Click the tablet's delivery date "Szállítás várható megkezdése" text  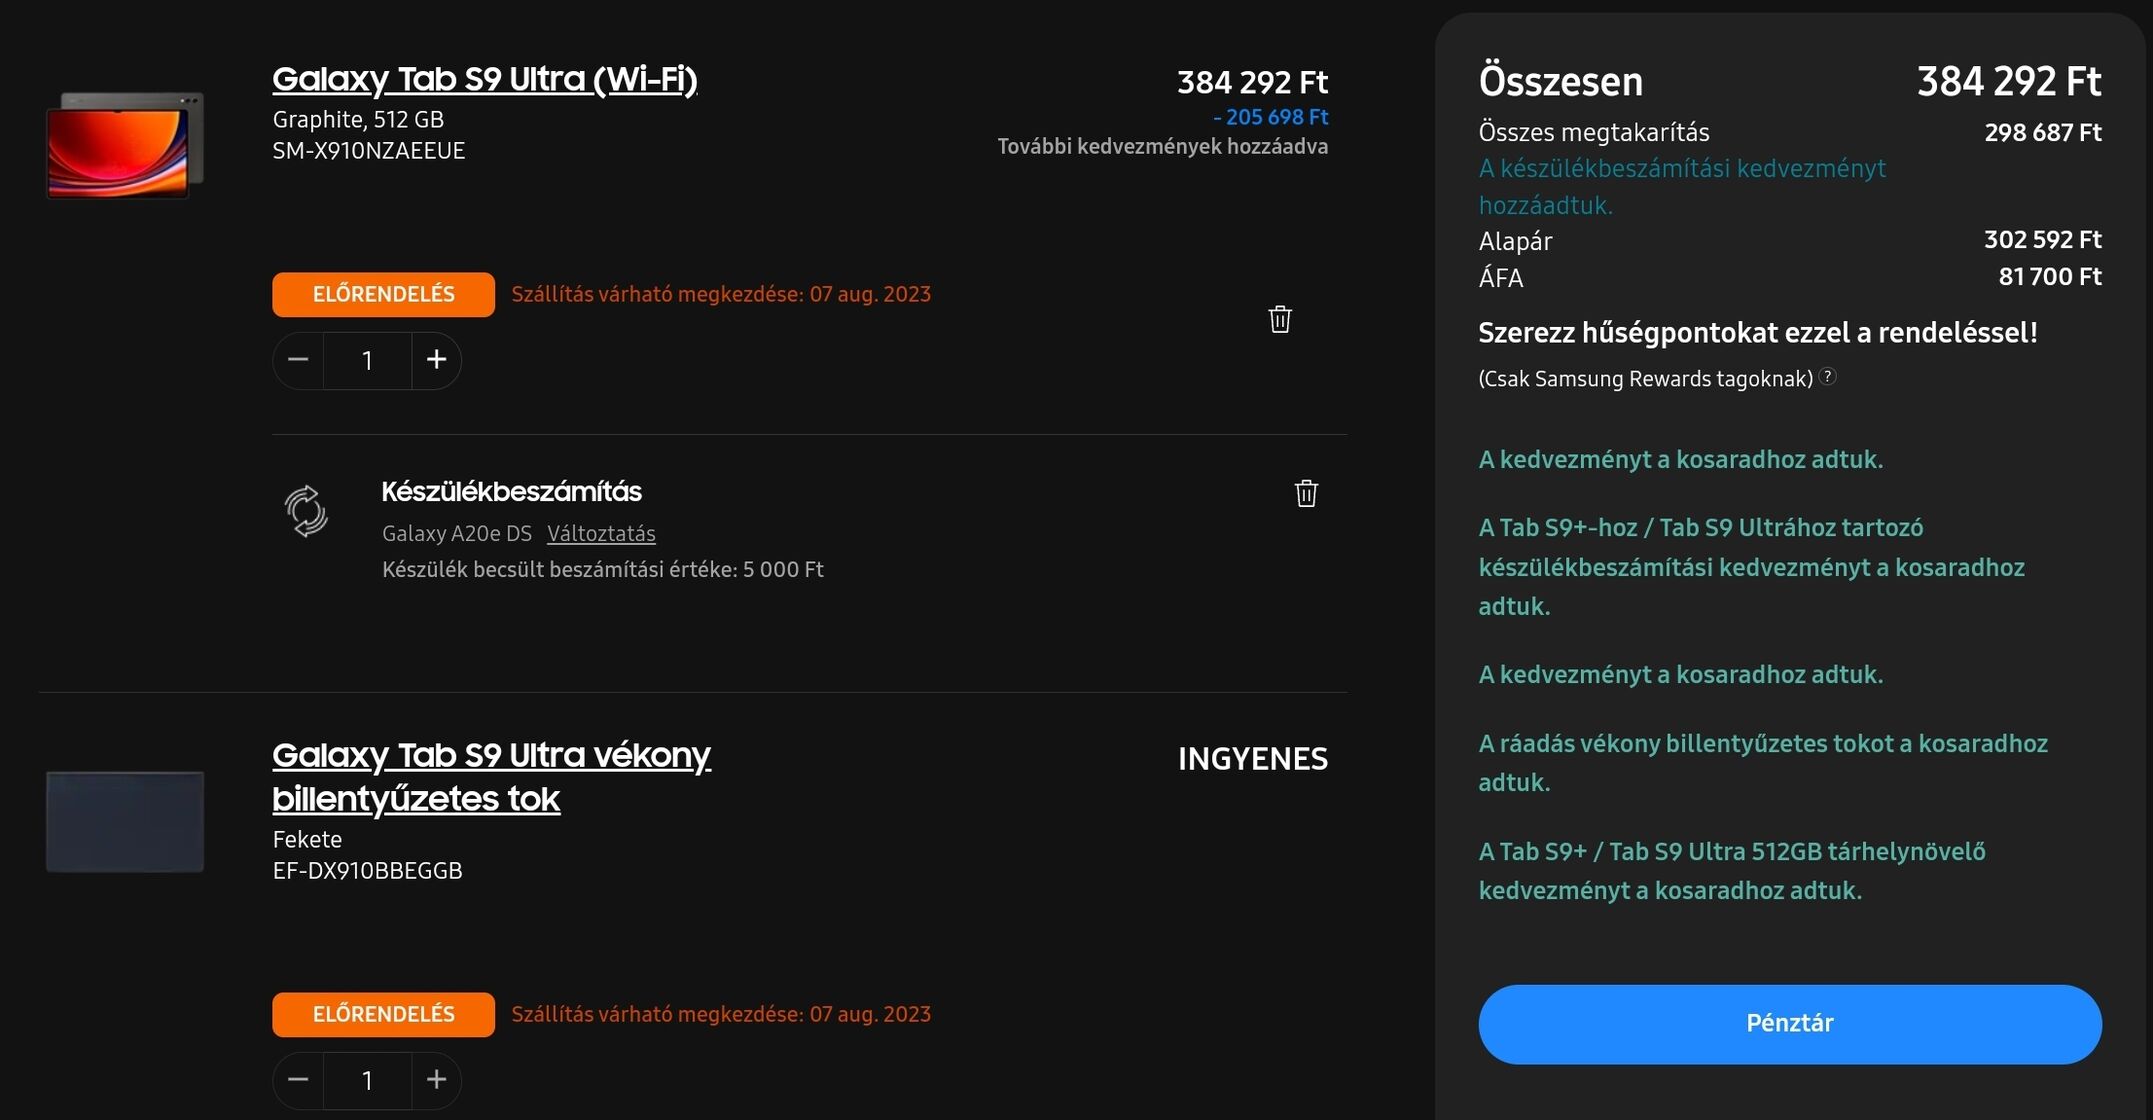point(721,294)
